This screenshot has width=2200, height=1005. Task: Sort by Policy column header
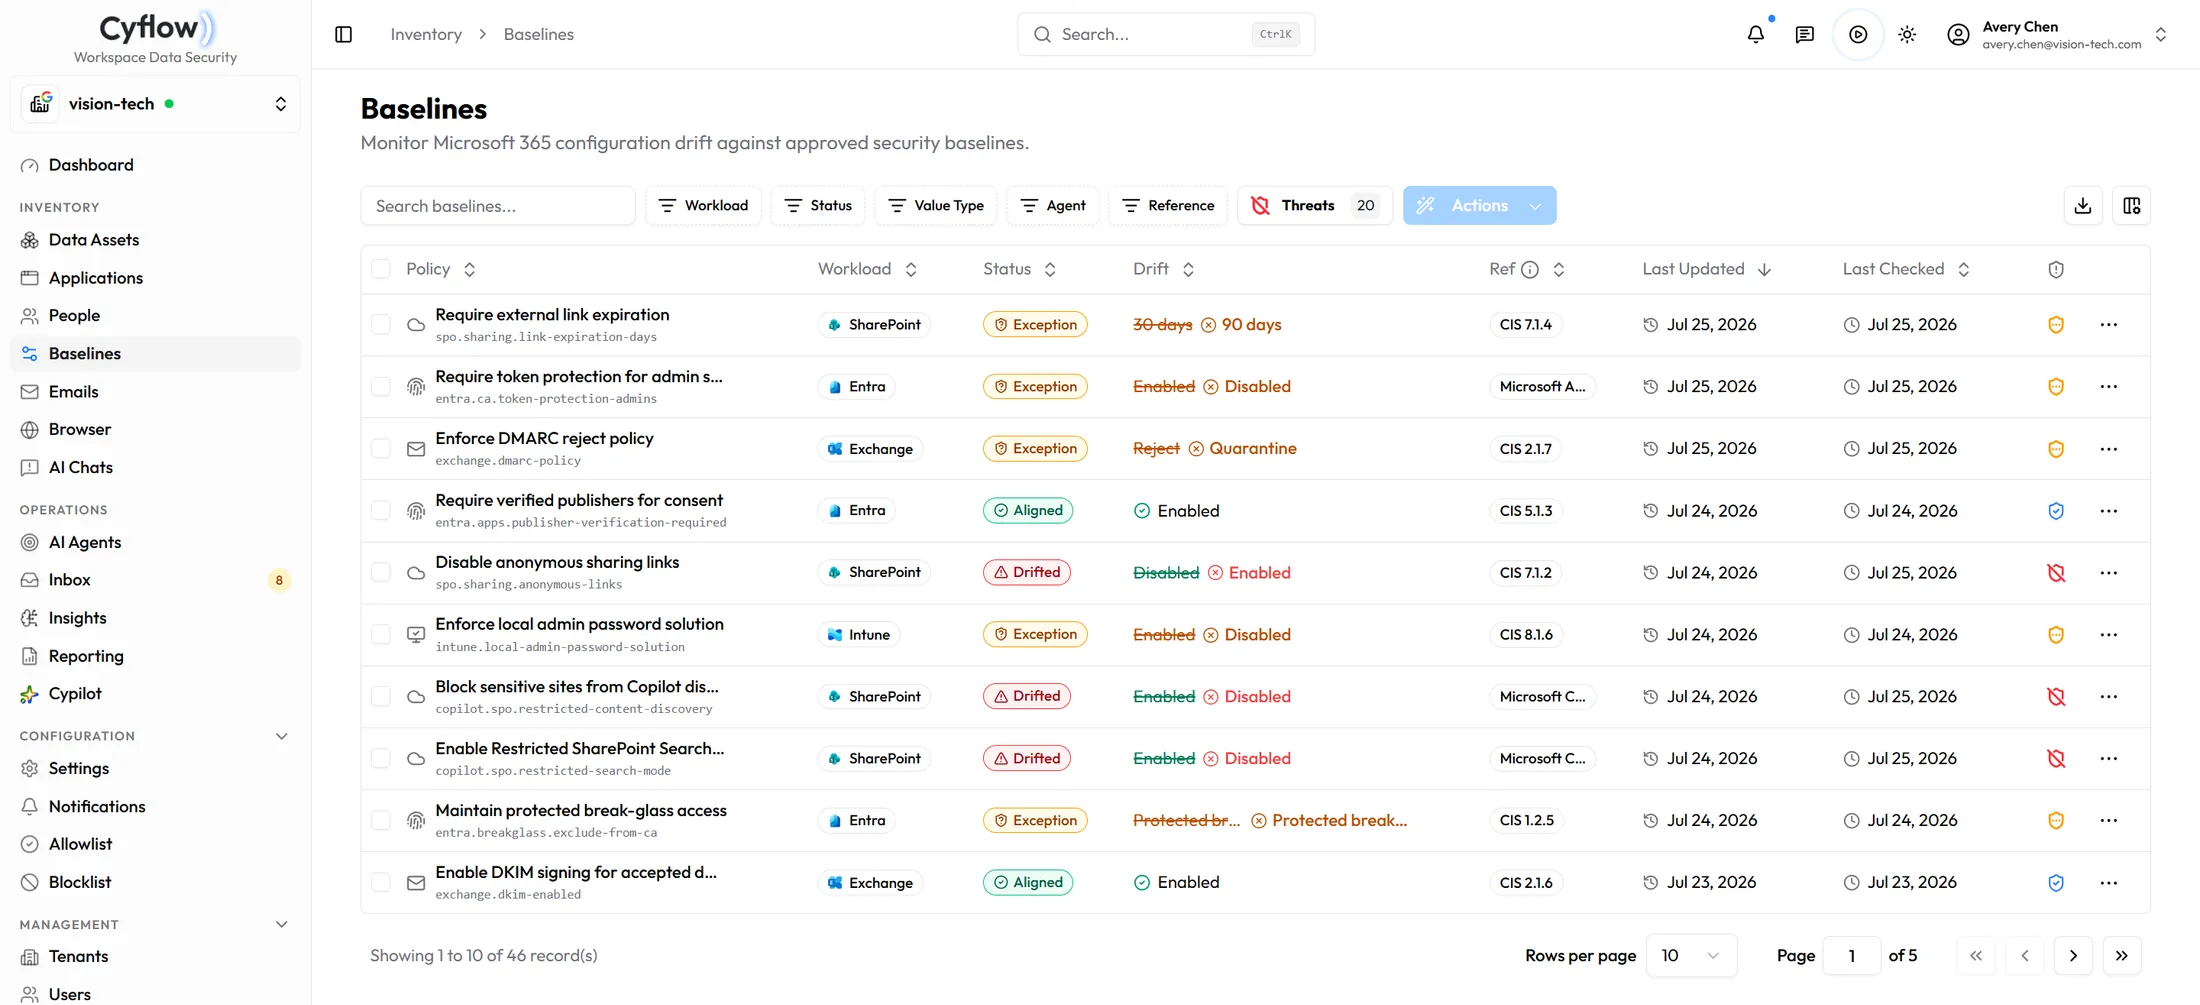click(440, 269)
